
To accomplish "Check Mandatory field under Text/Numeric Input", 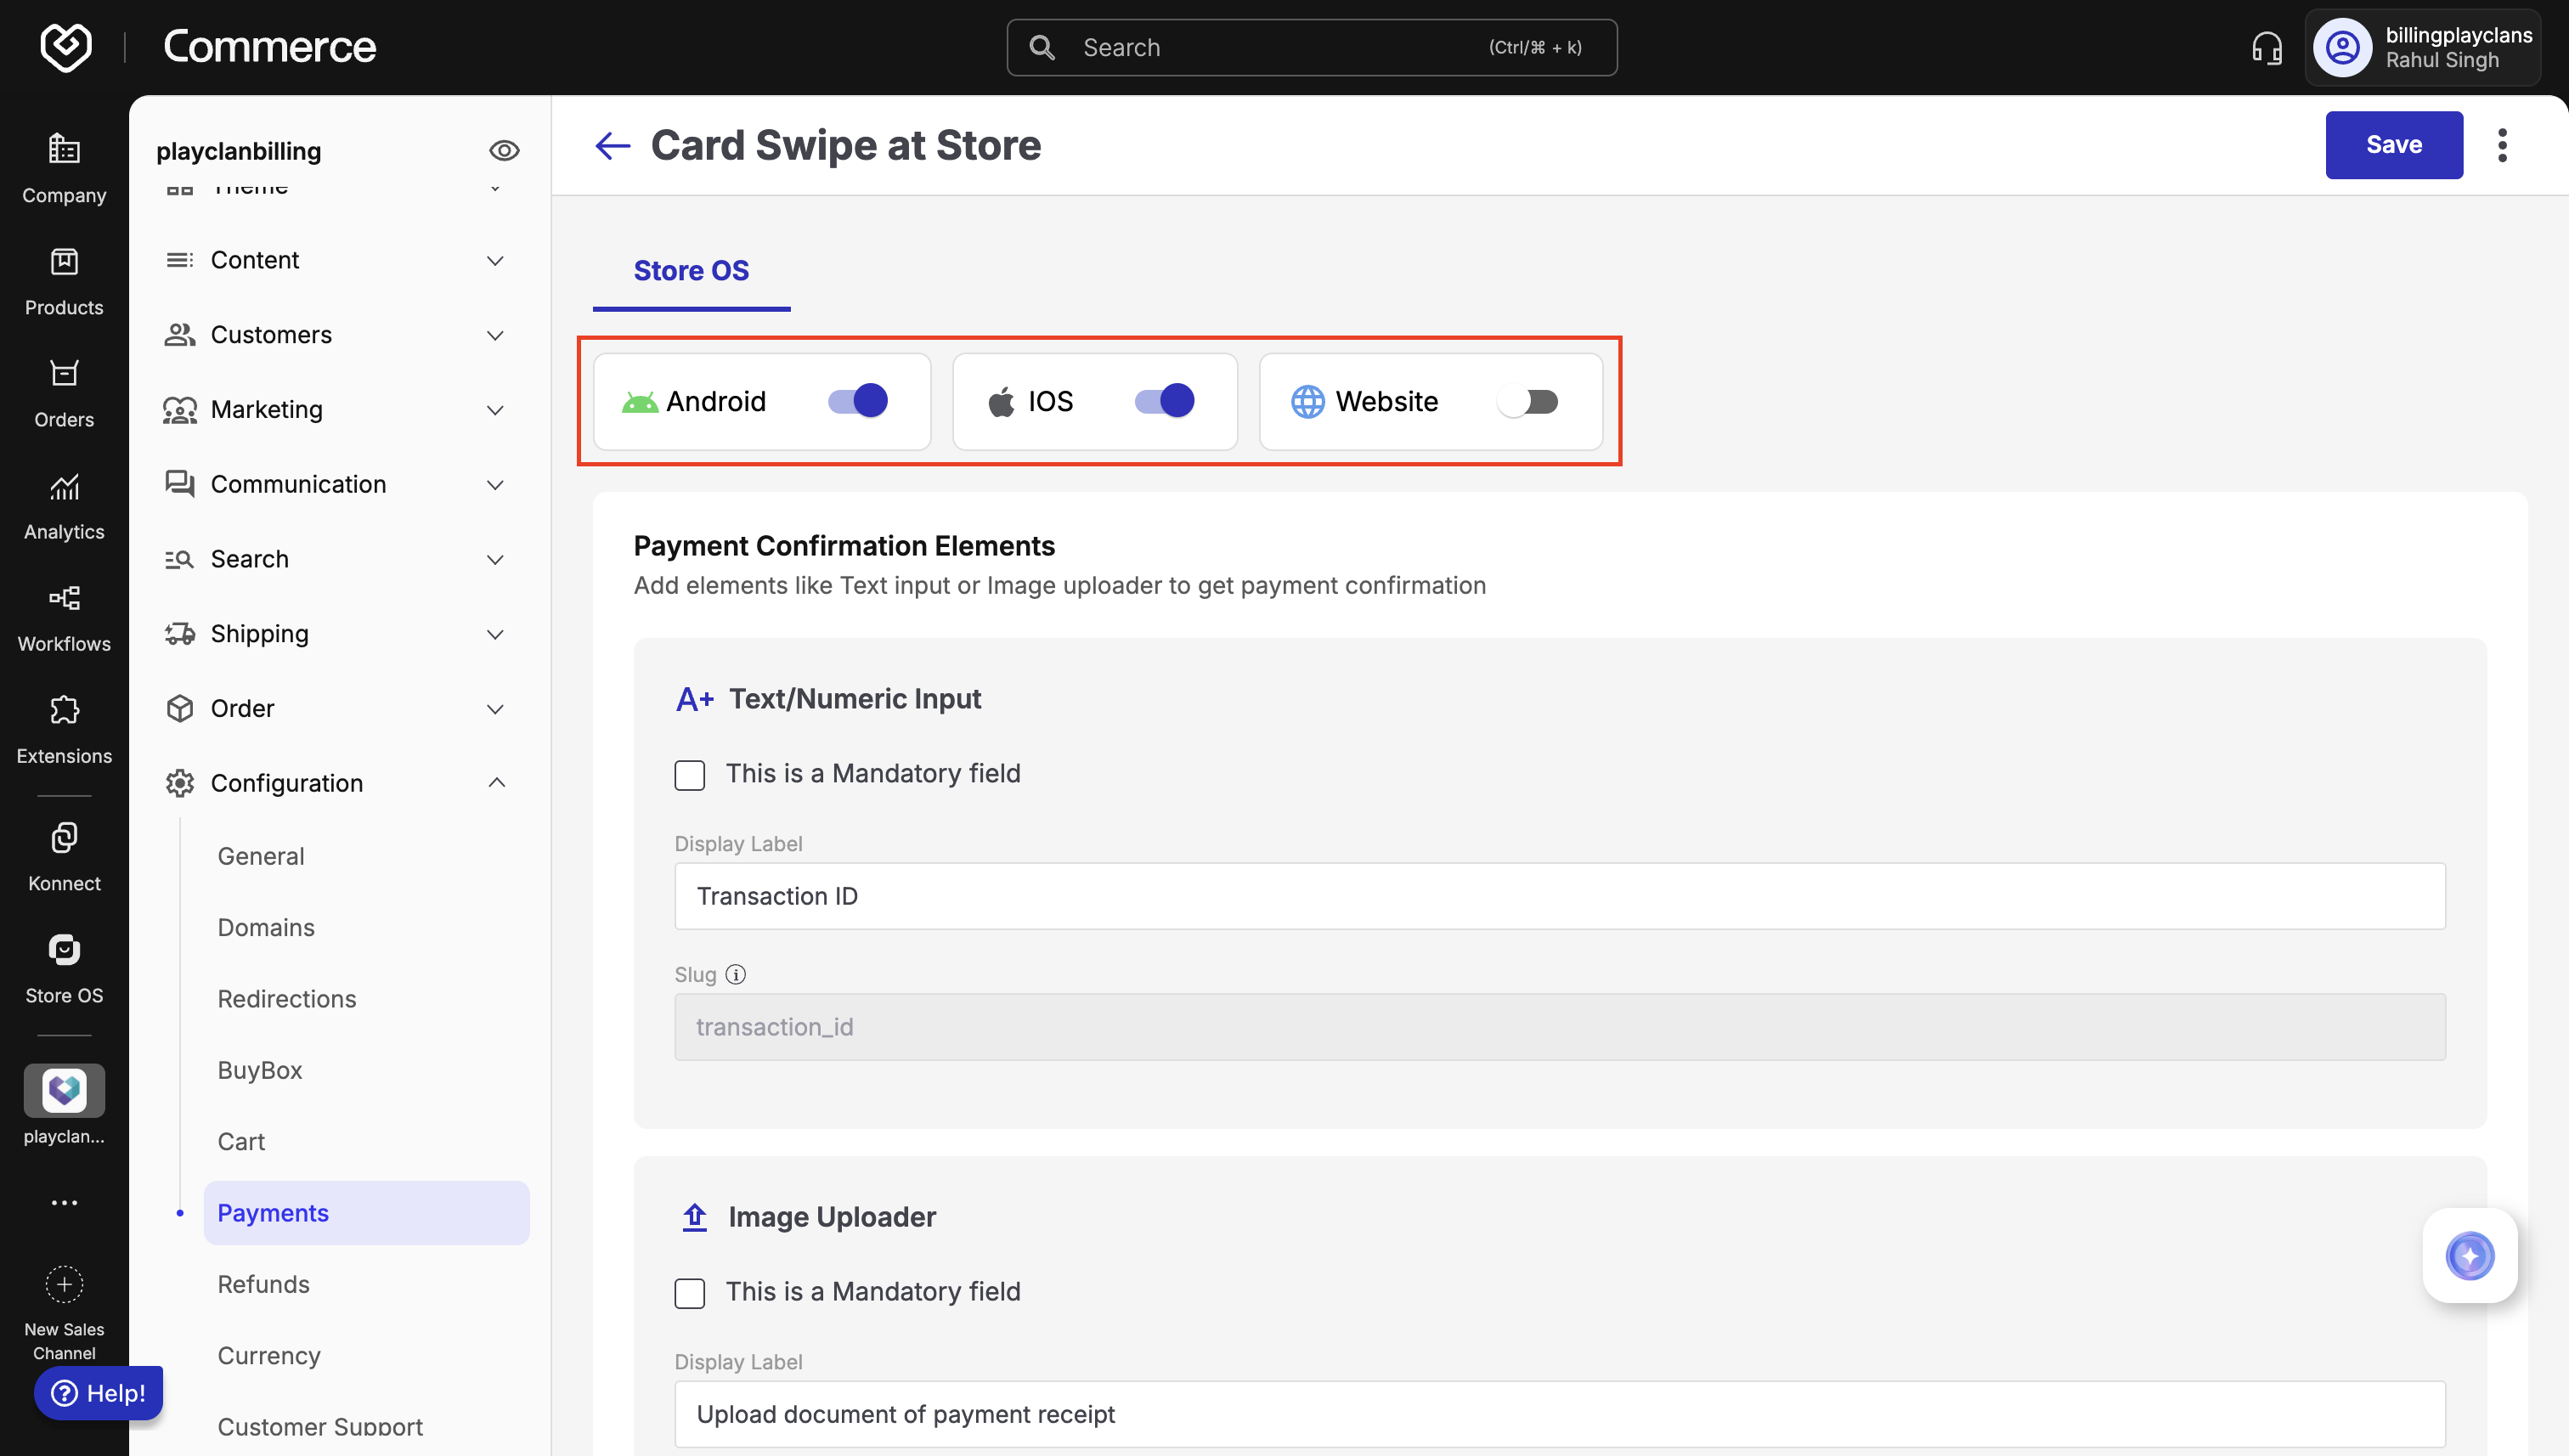I will tap(689, 775).
